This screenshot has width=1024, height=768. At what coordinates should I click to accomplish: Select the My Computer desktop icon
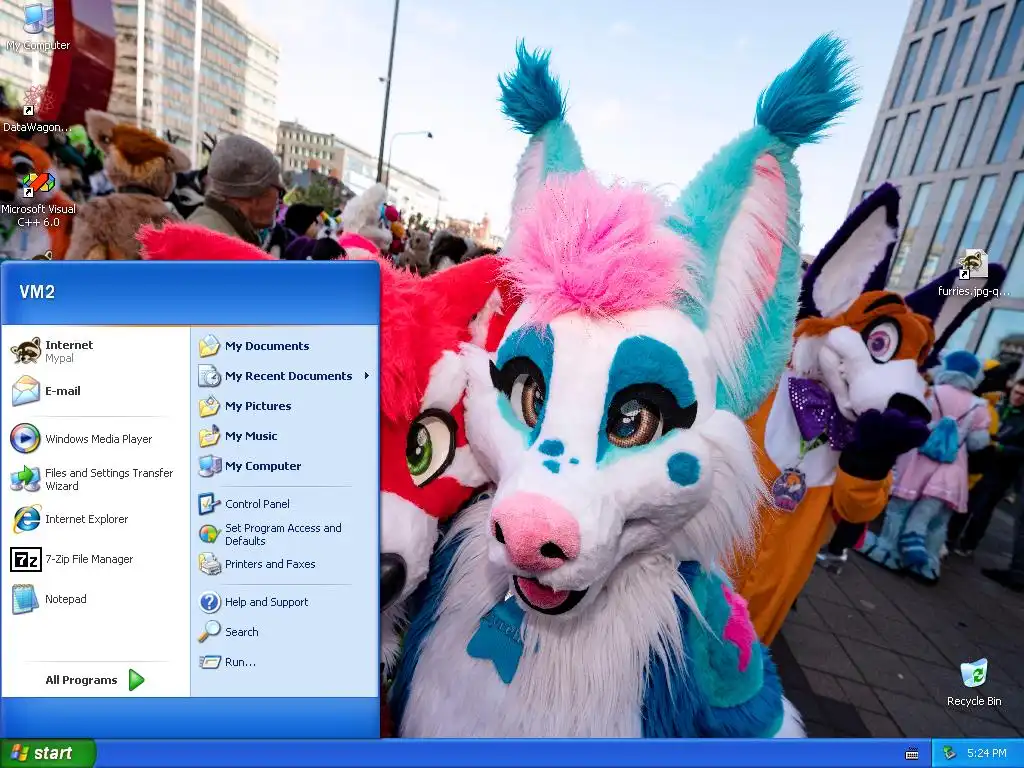coord(38,27)
